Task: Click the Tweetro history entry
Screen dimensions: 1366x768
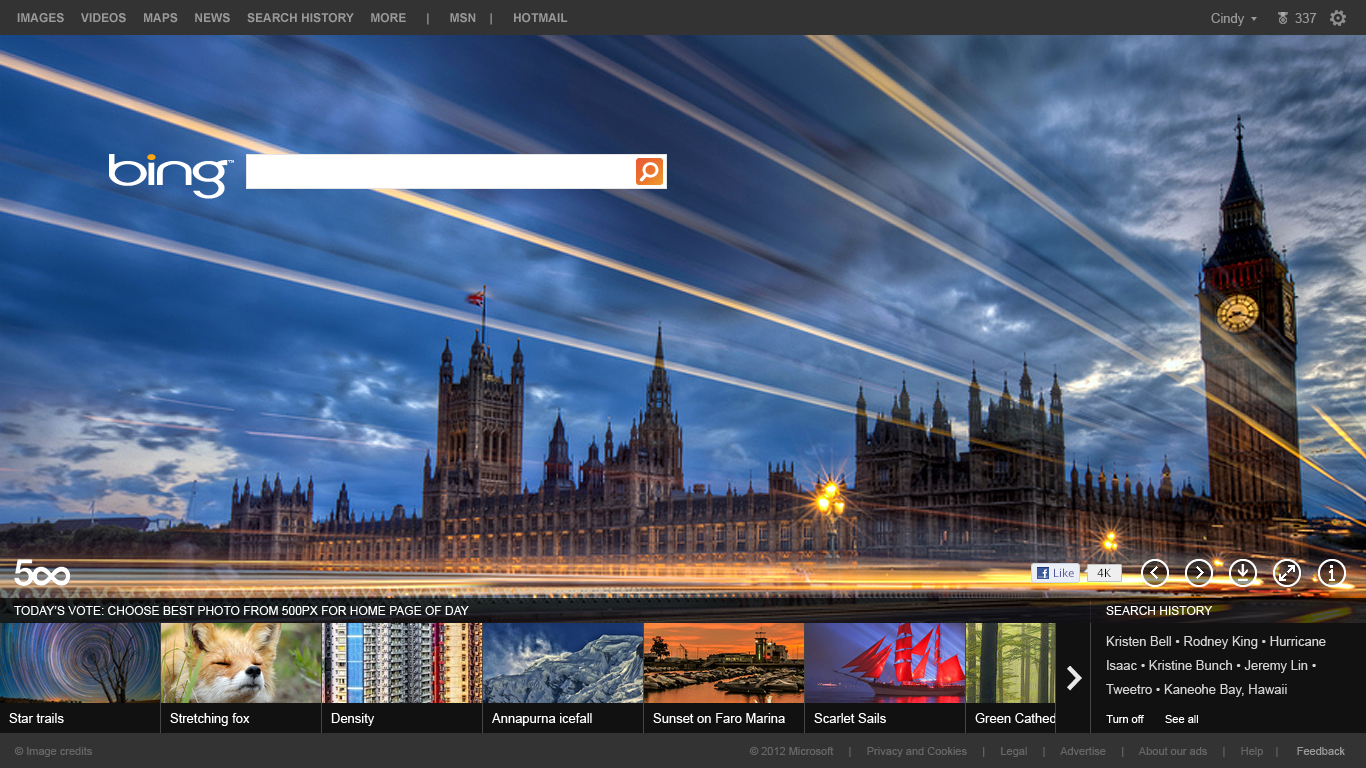Action: pos(1129,690)
